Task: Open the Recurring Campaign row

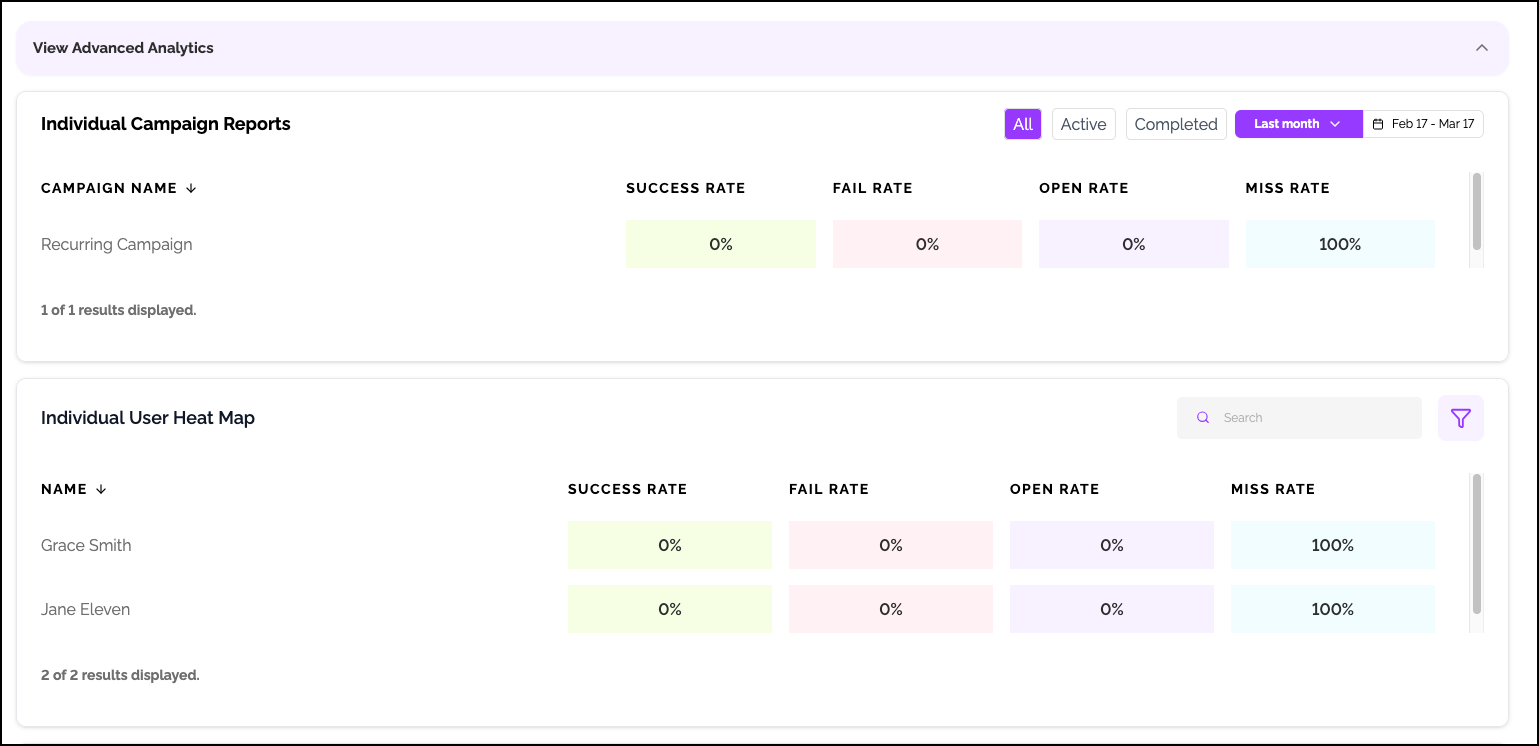Action: (117, 244)
